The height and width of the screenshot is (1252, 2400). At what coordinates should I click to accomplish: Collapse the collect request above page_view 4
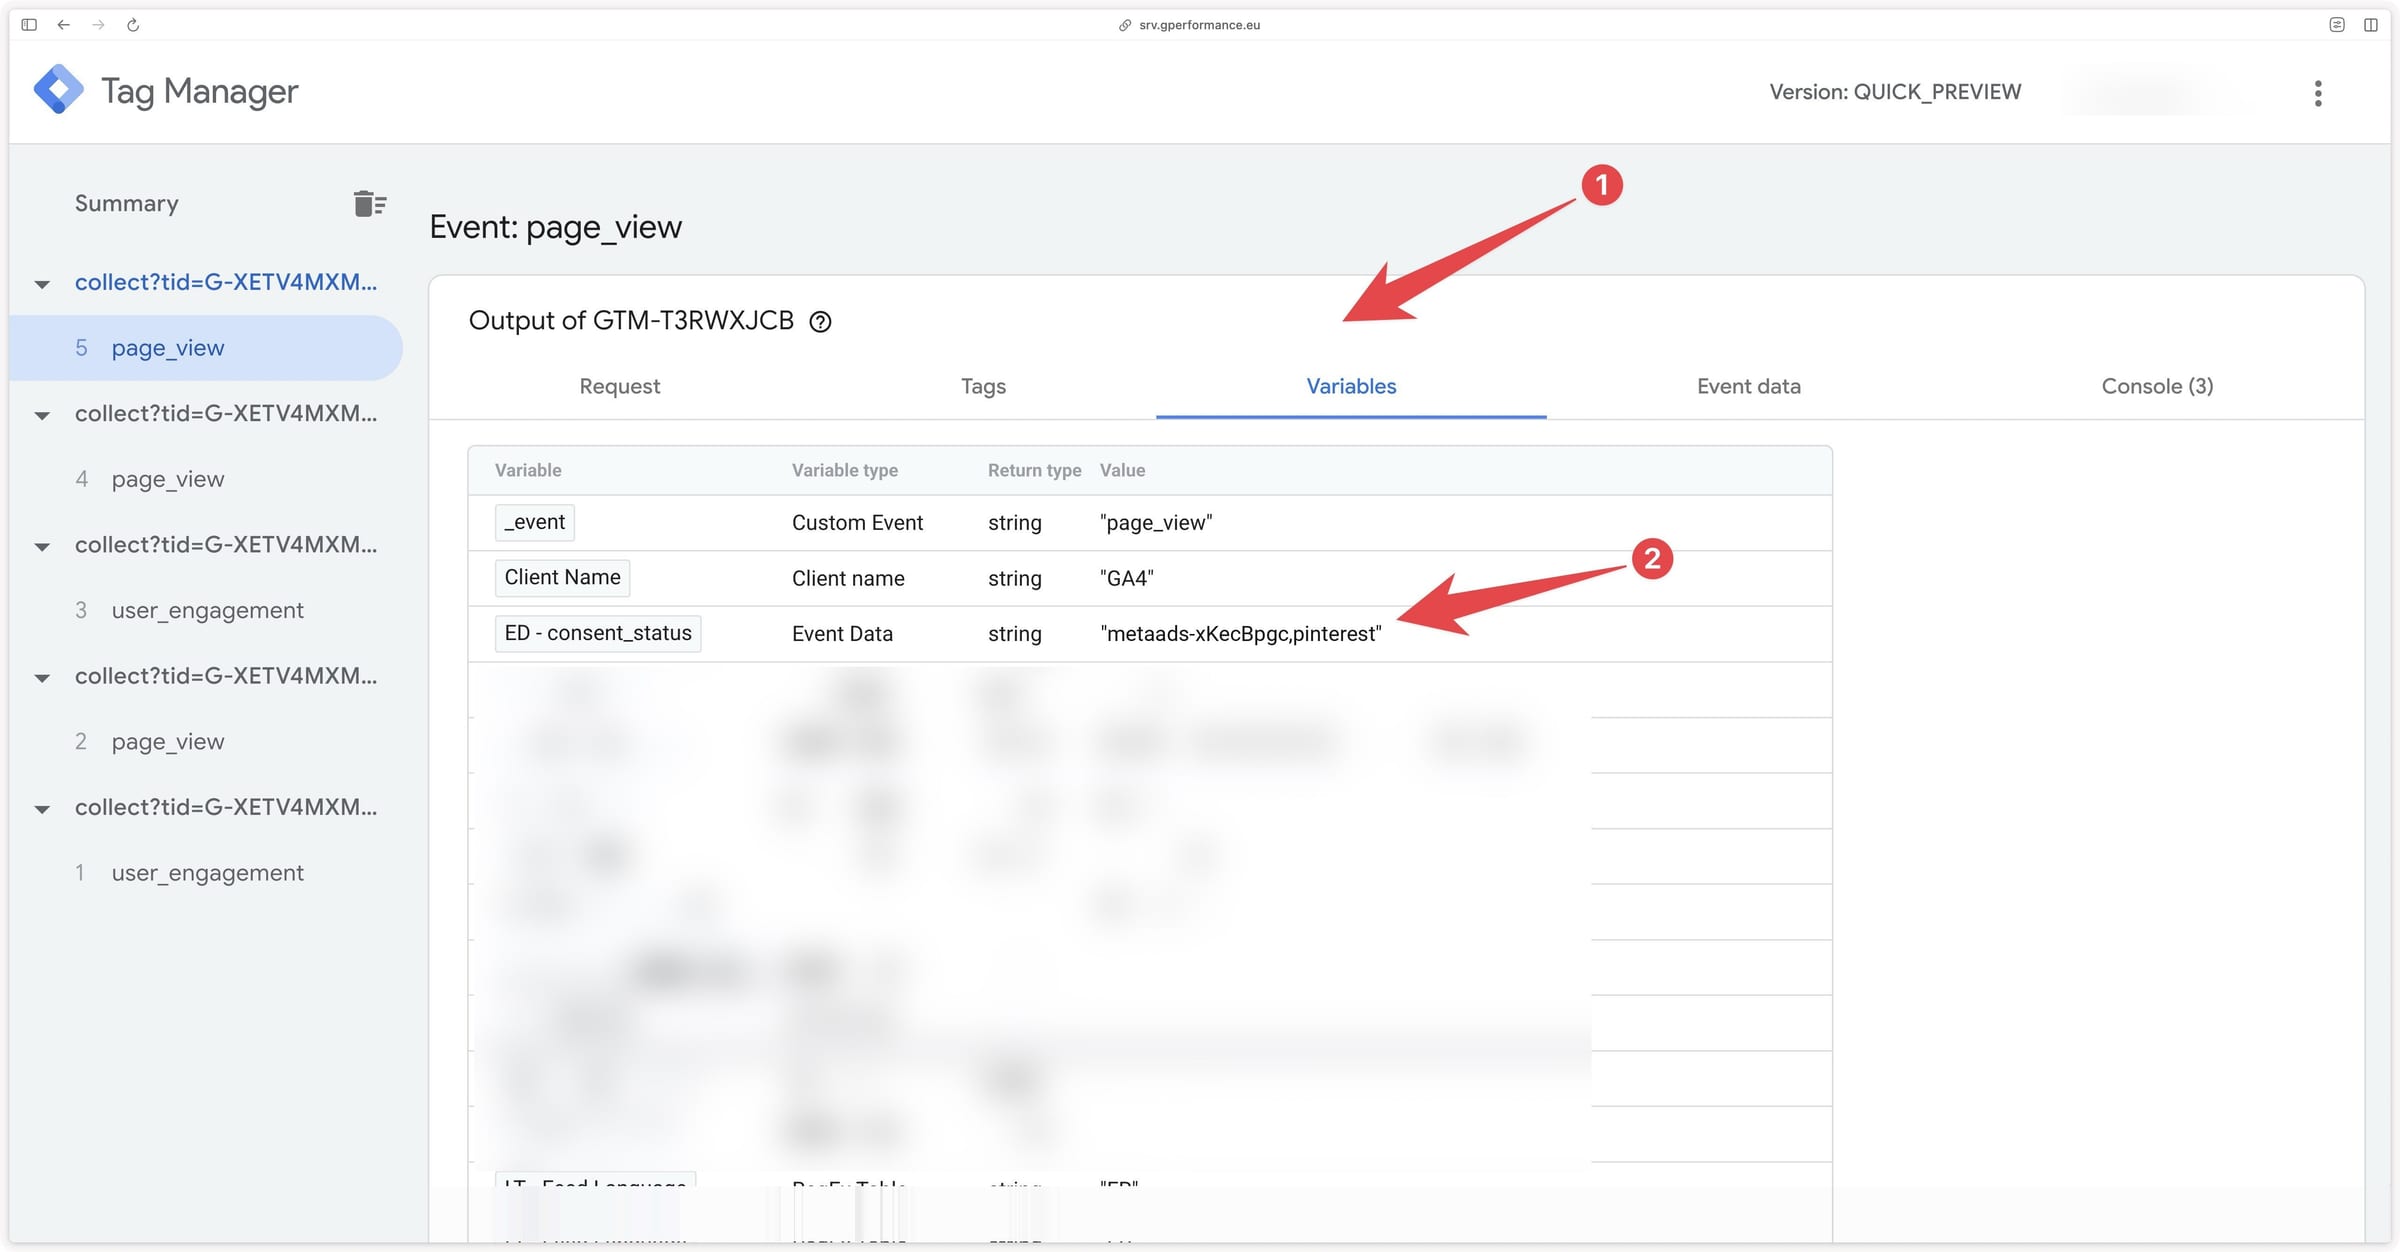point(42,415)
